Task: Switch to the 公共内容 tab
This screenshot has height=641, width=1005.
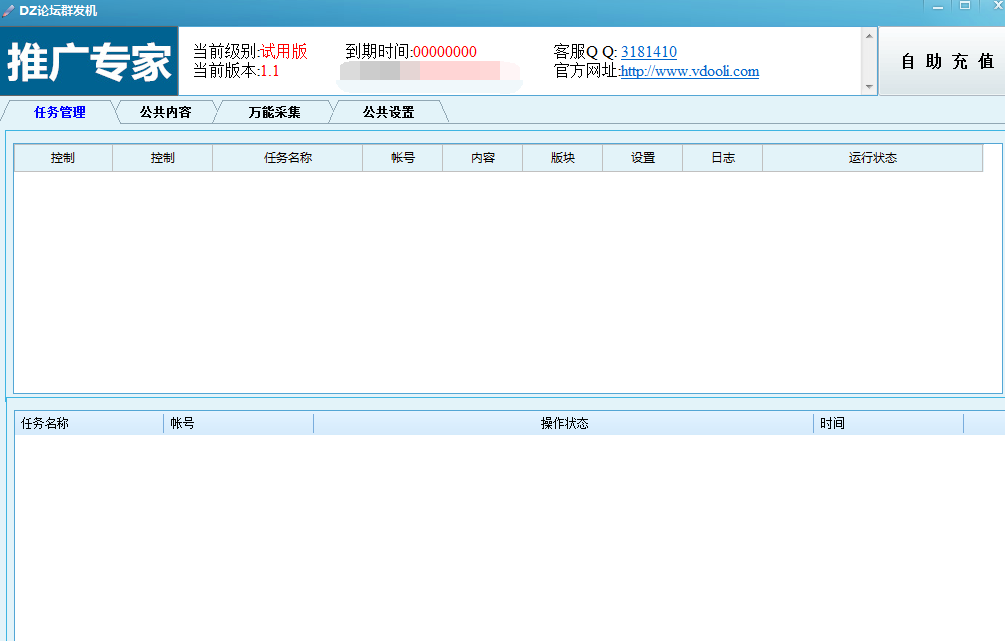Action: (163, 112)
